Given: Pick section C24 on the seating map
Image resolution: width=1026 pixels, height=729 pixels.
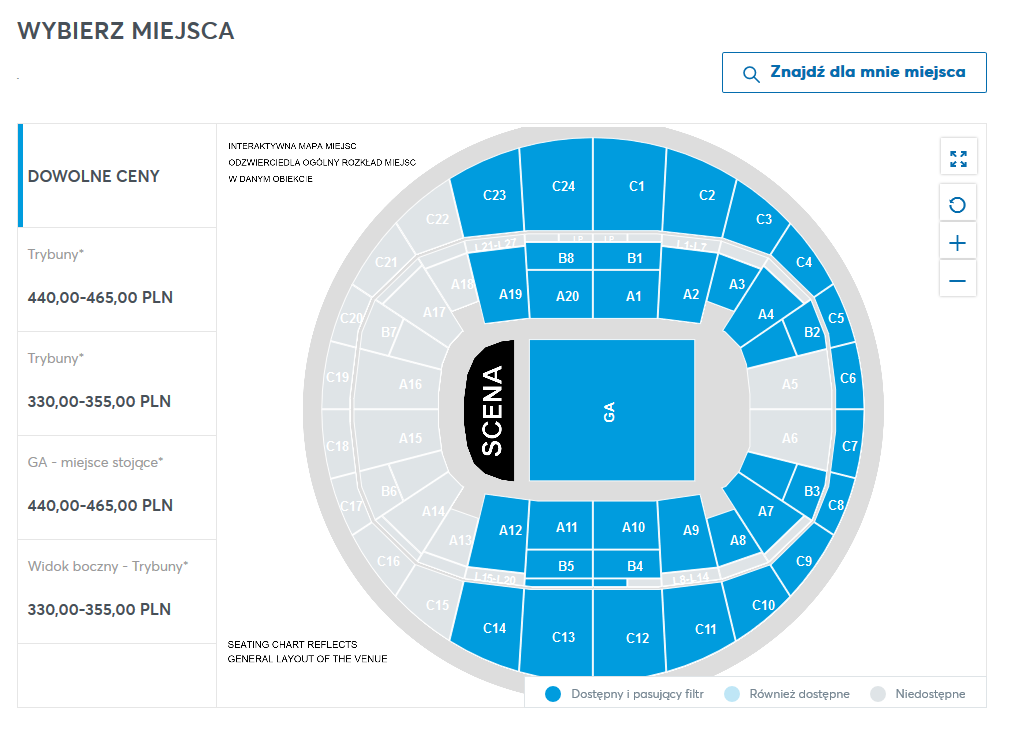Looking at the screenshot, I should (x=564, y=186).
